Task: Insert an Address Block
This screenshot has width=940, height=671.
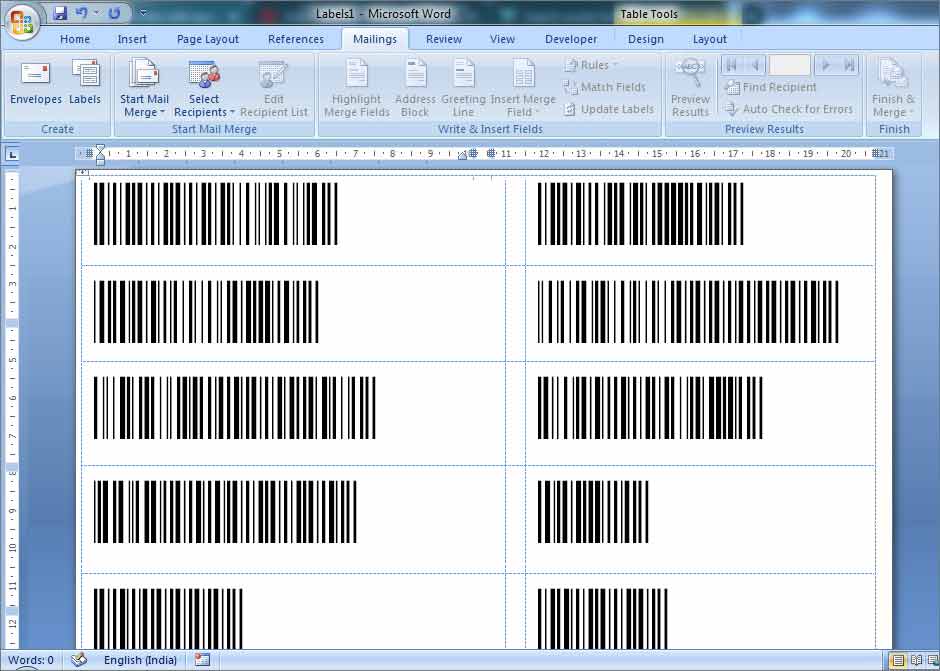Action: tap(415, 89)
